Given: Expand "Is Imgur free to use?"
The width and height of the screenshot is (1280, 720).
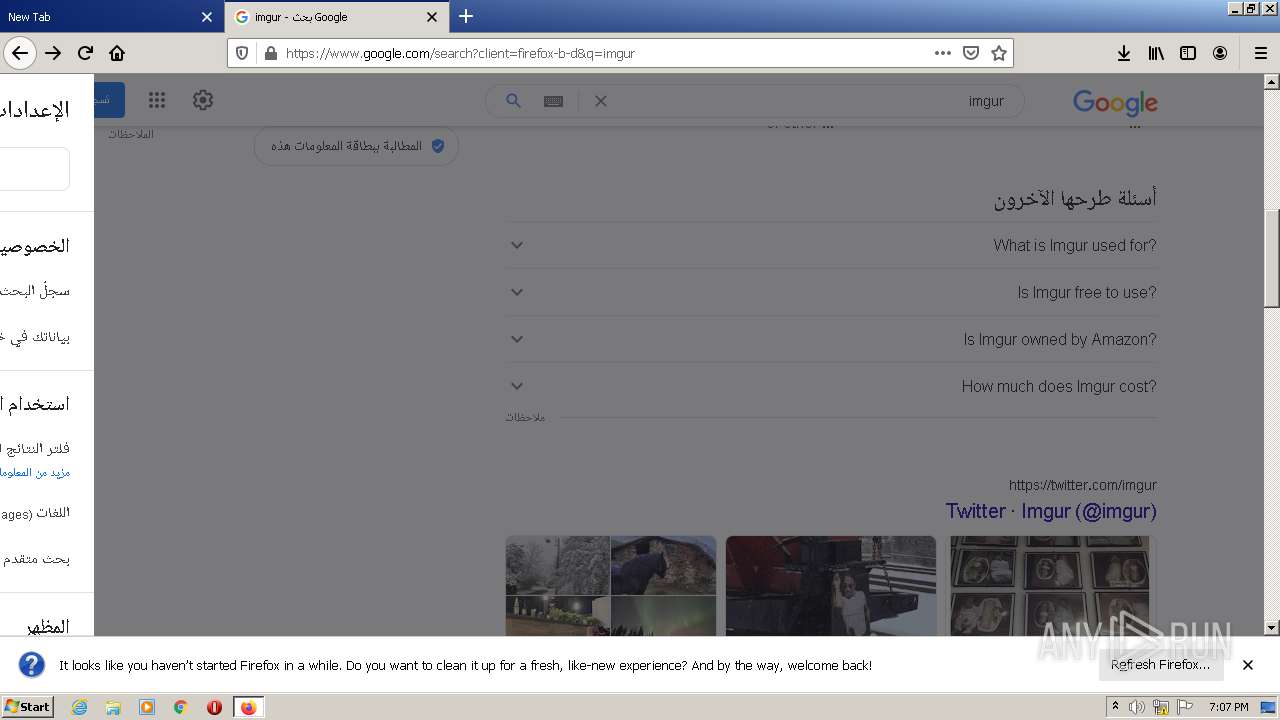Looking at the screenshot, I should click(831, 292).
